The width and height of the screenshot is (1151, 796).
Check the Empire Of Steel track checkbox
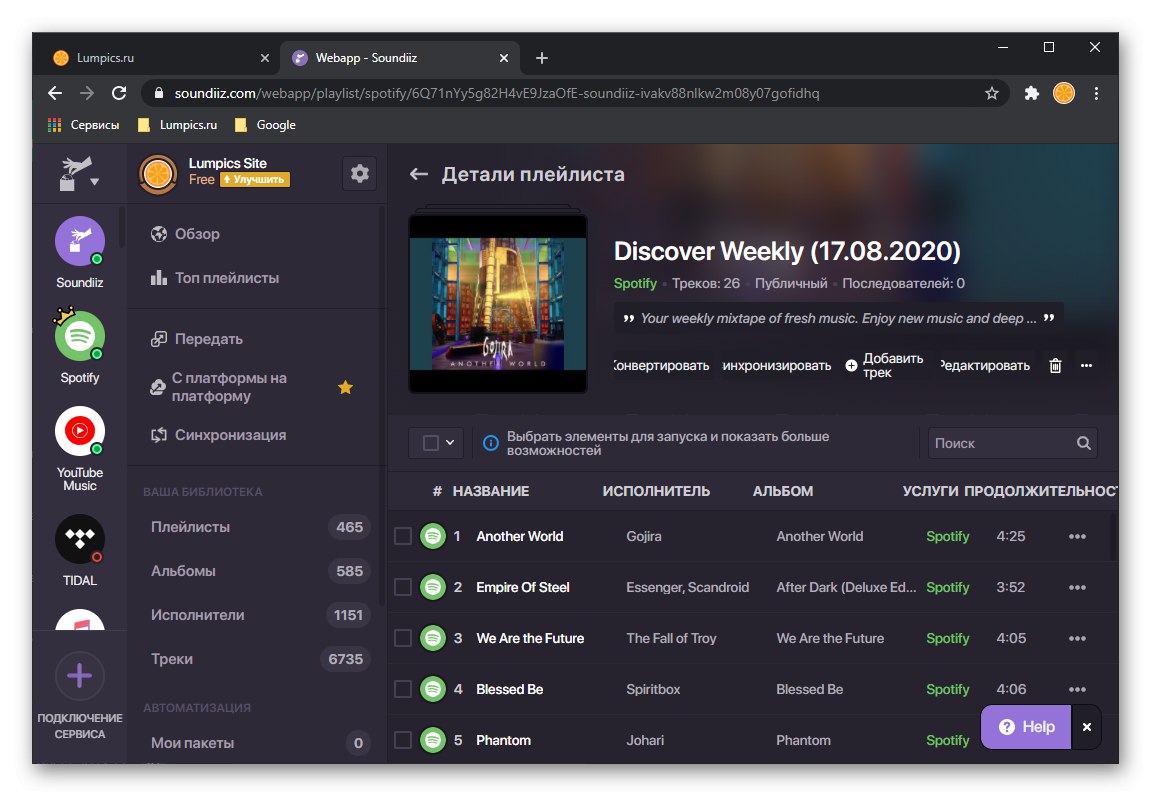point(403,587)
